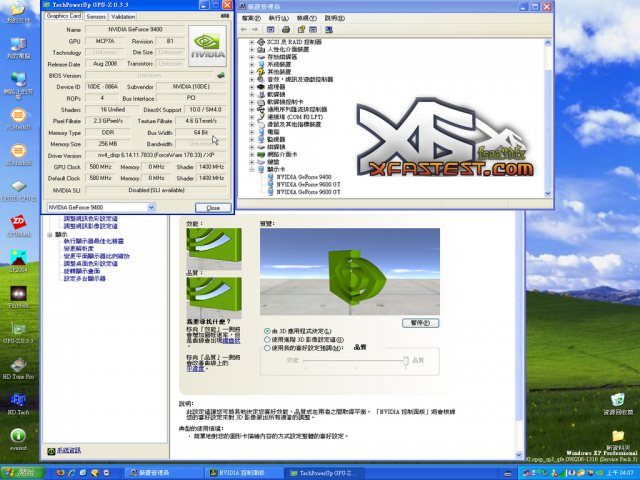Click the performance-quality slider handle
Image resolution: width=640 pixels, height=480 pixels.
click(405, 360)
